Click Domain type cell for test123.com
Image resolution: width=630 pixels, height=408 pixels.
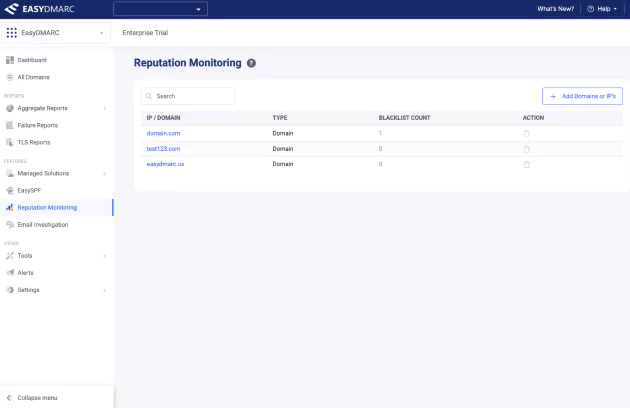[283, 148]
